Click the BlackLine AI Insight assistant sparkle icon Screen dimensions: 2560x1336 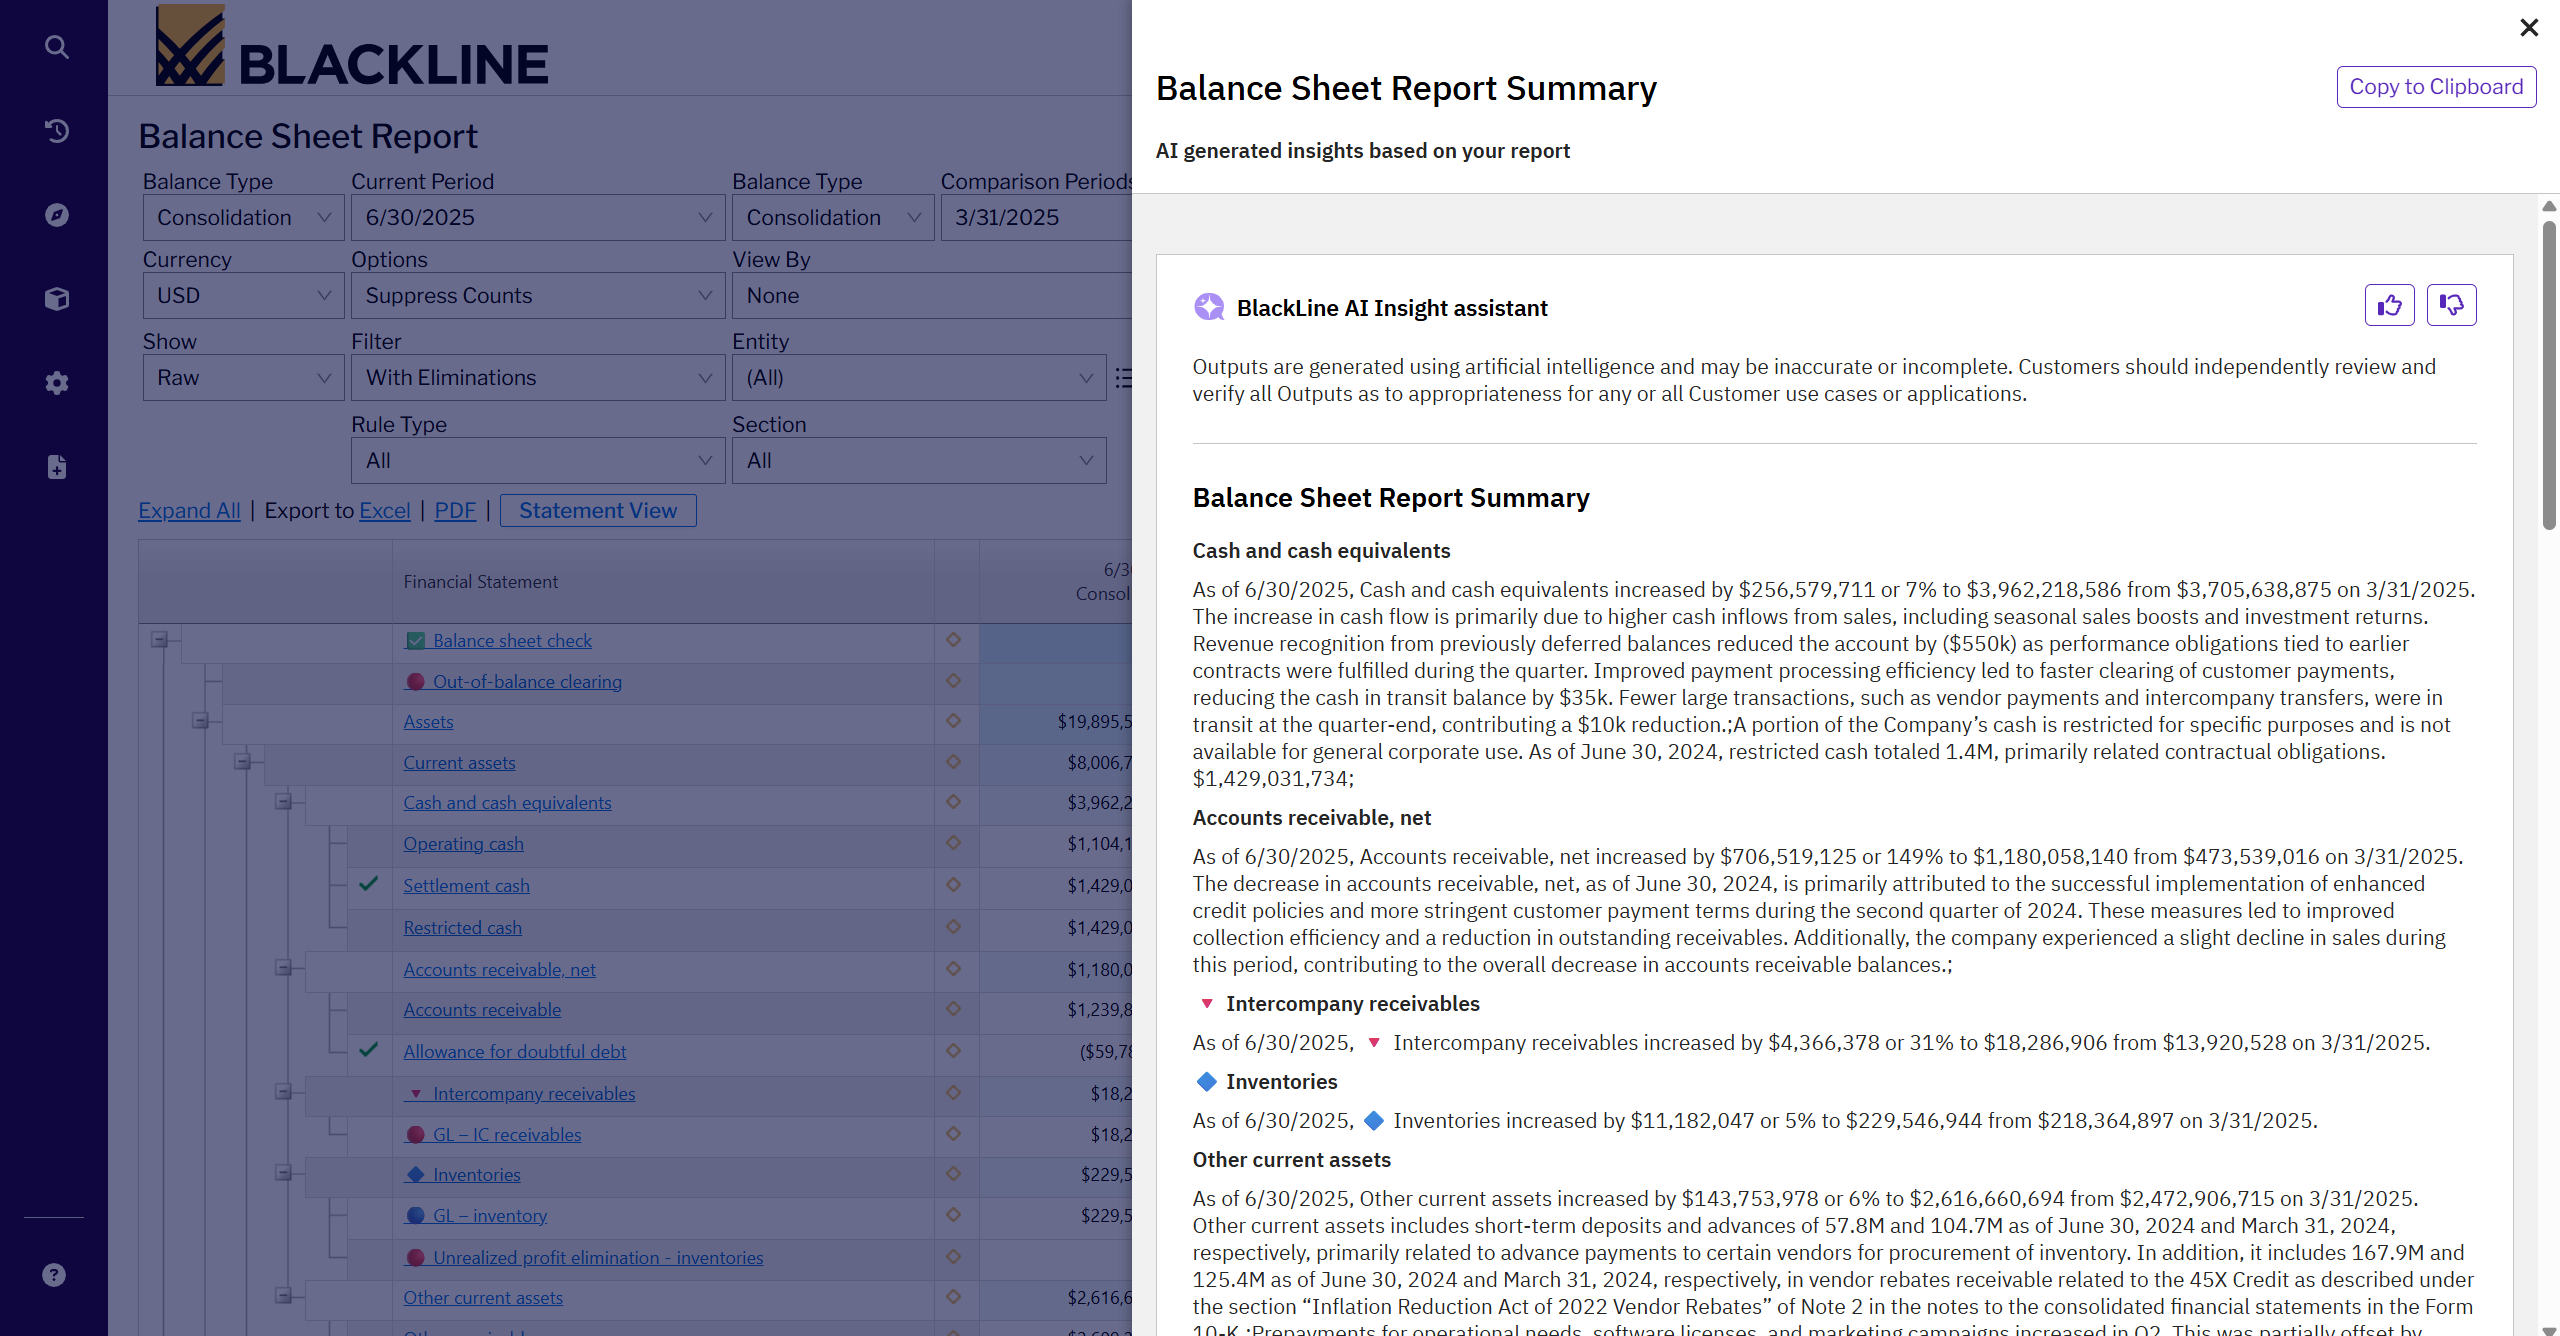1209,307
